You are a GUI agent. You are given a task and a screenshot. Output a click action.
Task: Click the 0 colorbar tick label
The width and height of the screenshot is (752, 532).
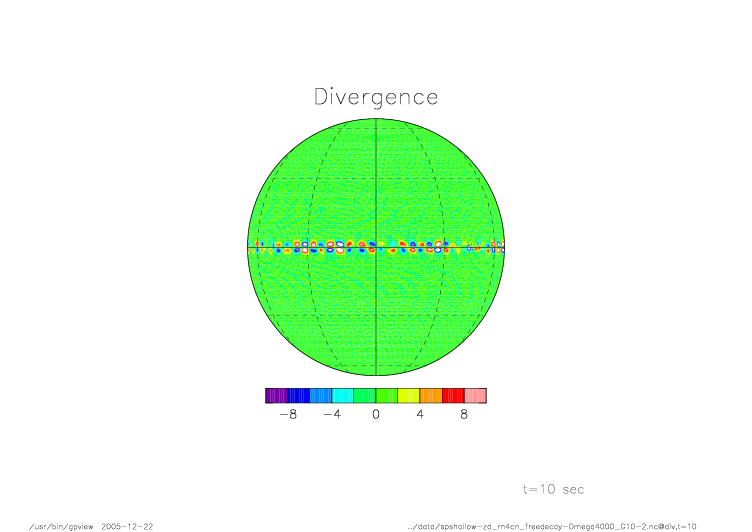pyautogui.click(x=376, y=415)
